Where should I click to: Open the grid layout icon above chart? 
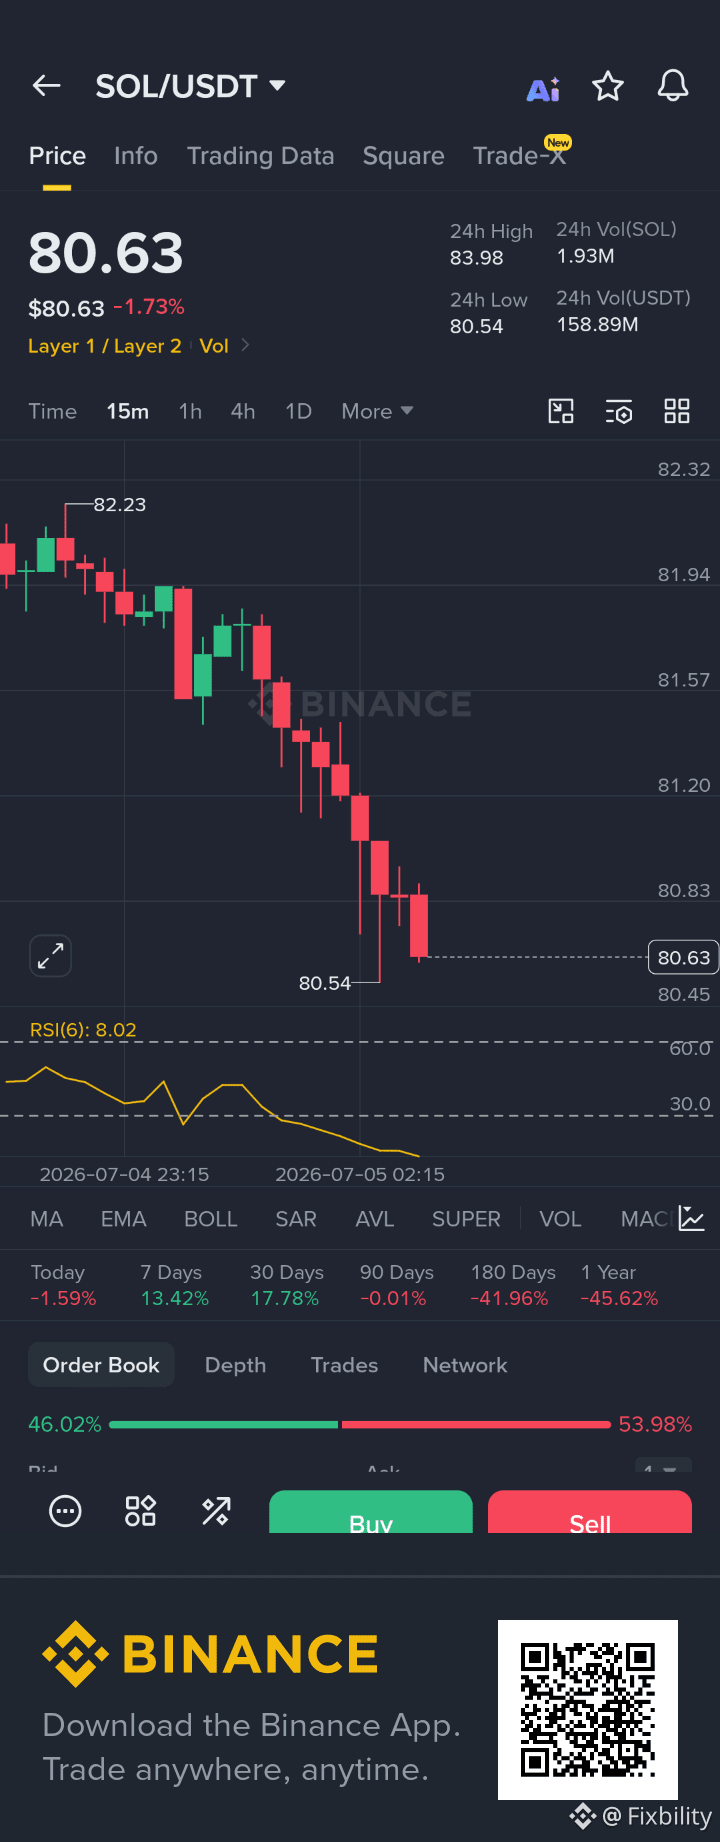pyautogui.click(x=677, y=411)
